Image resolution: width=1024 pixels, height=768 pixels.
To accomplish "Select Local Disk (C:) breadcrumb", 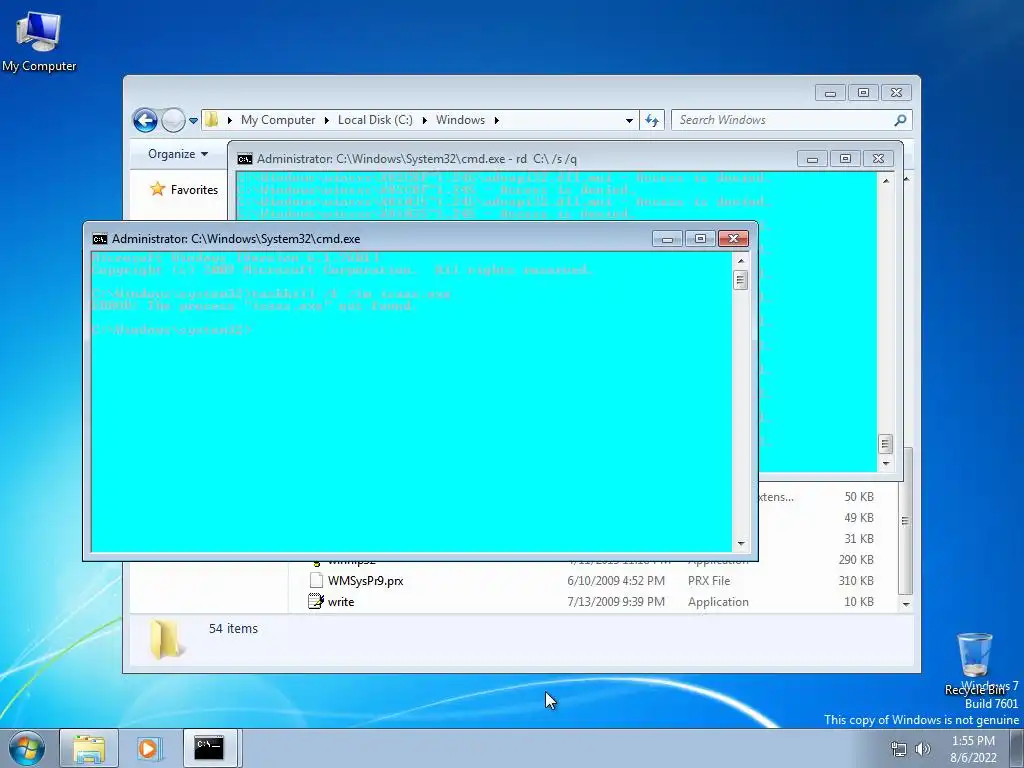I will pos(375,120).
